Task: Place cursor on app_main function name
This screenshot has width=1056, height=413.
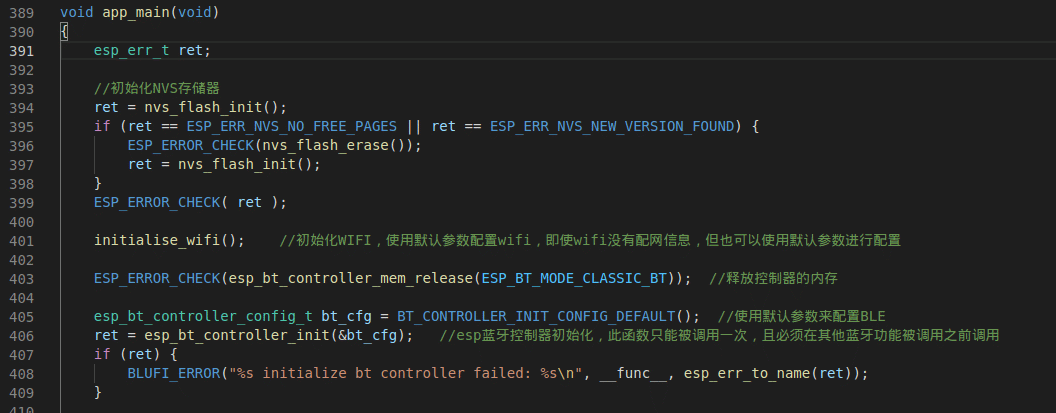Action: 132,13
